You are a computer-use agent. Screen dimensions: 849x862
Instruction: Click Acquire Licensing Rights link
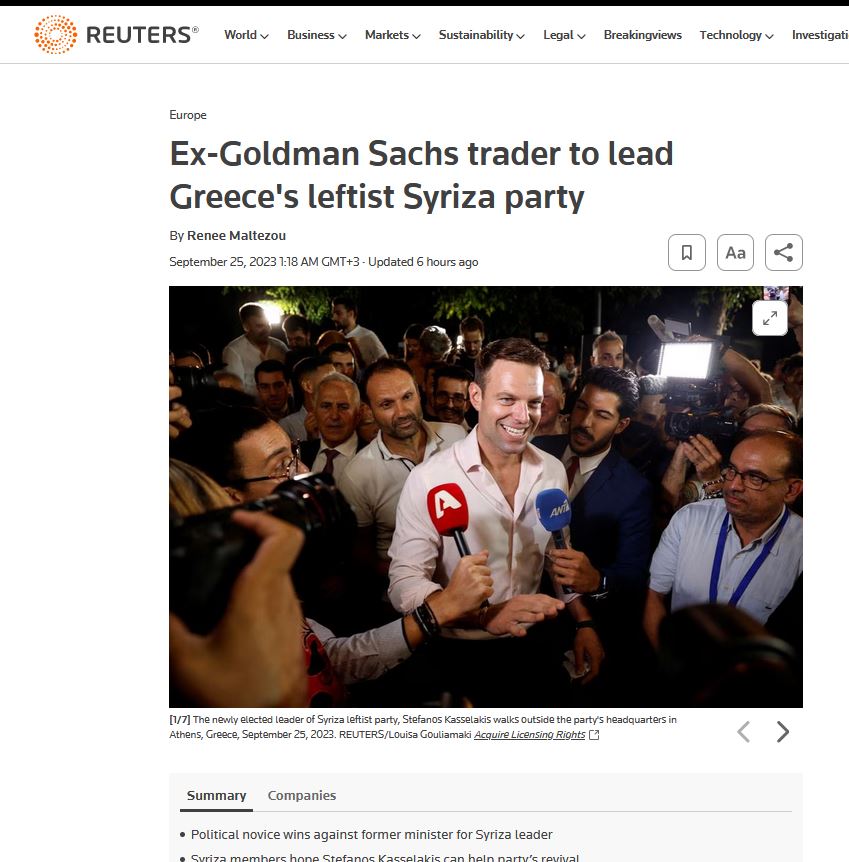pos(530,735)
